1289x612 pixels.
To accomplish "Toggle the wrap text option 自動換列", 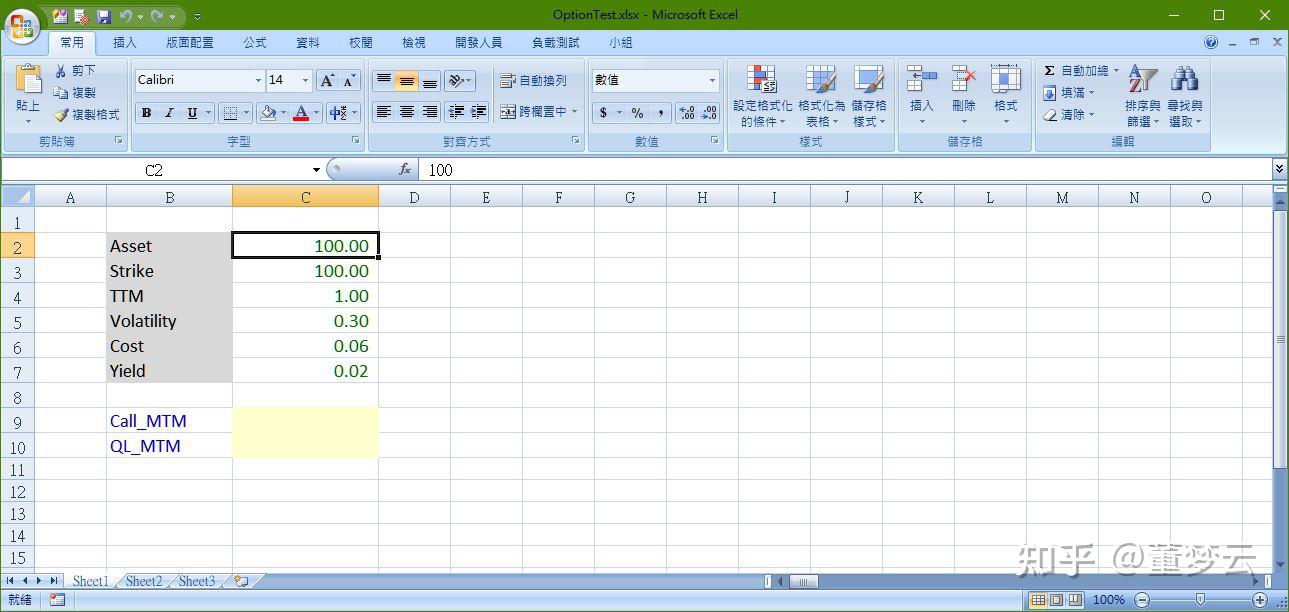I will 533,80.
